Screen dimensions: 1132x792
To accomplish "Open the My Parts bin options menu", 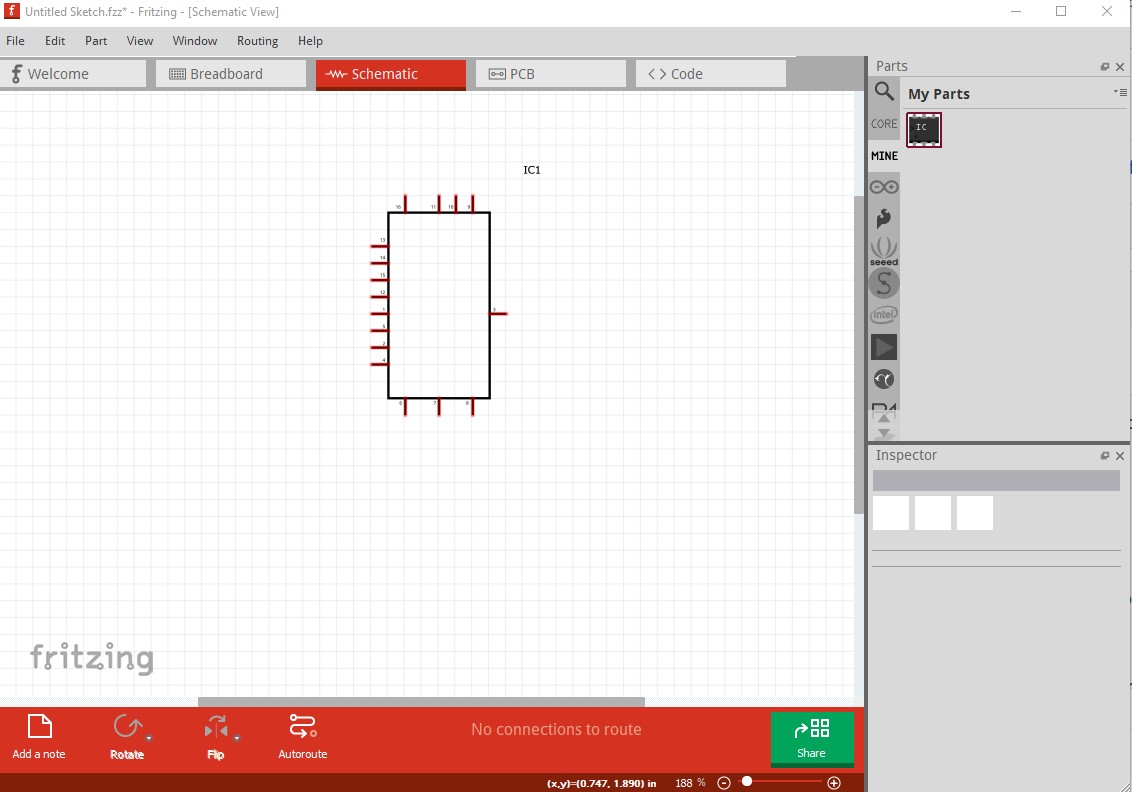I will [x=1120, y=93].
